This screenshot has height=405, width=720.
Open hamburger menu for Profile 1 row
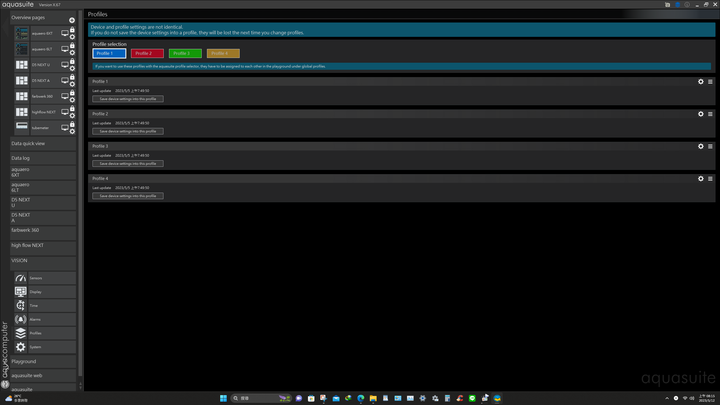[710, 82]
